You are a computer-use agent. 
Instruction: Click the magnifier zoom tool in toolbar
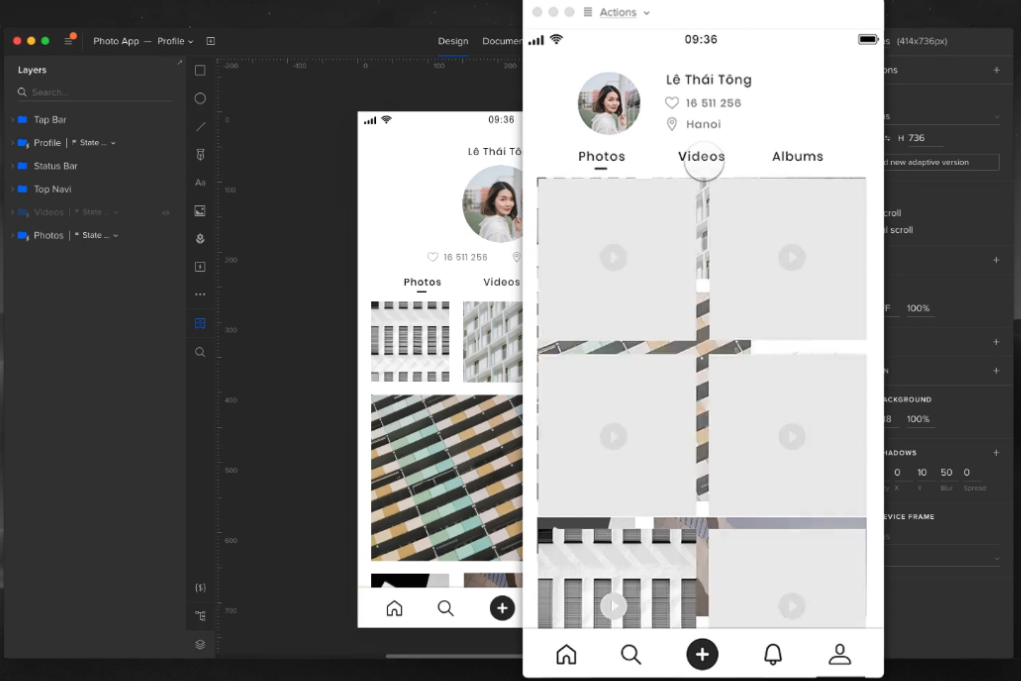tap(200, 352)
